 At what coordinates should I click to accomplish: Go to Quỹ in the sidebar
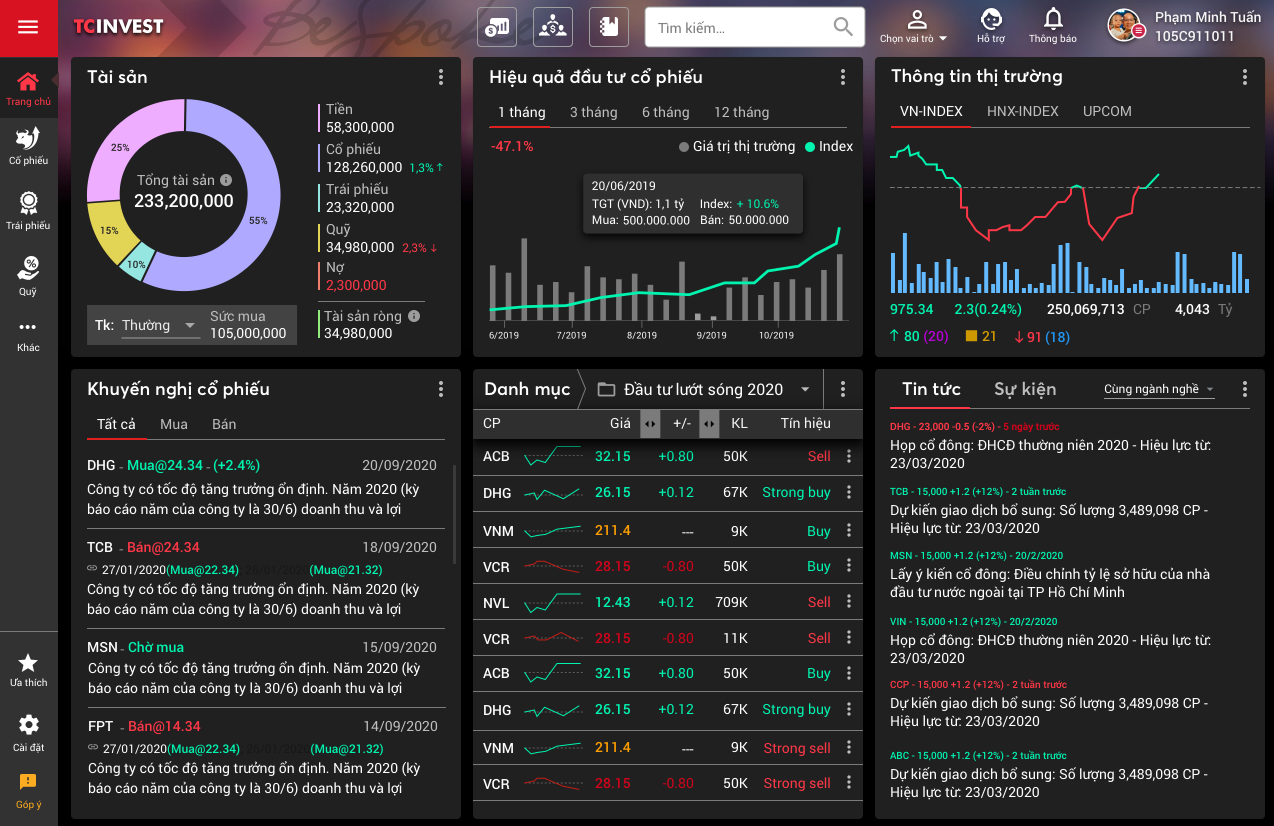click(x=28, y=276)
